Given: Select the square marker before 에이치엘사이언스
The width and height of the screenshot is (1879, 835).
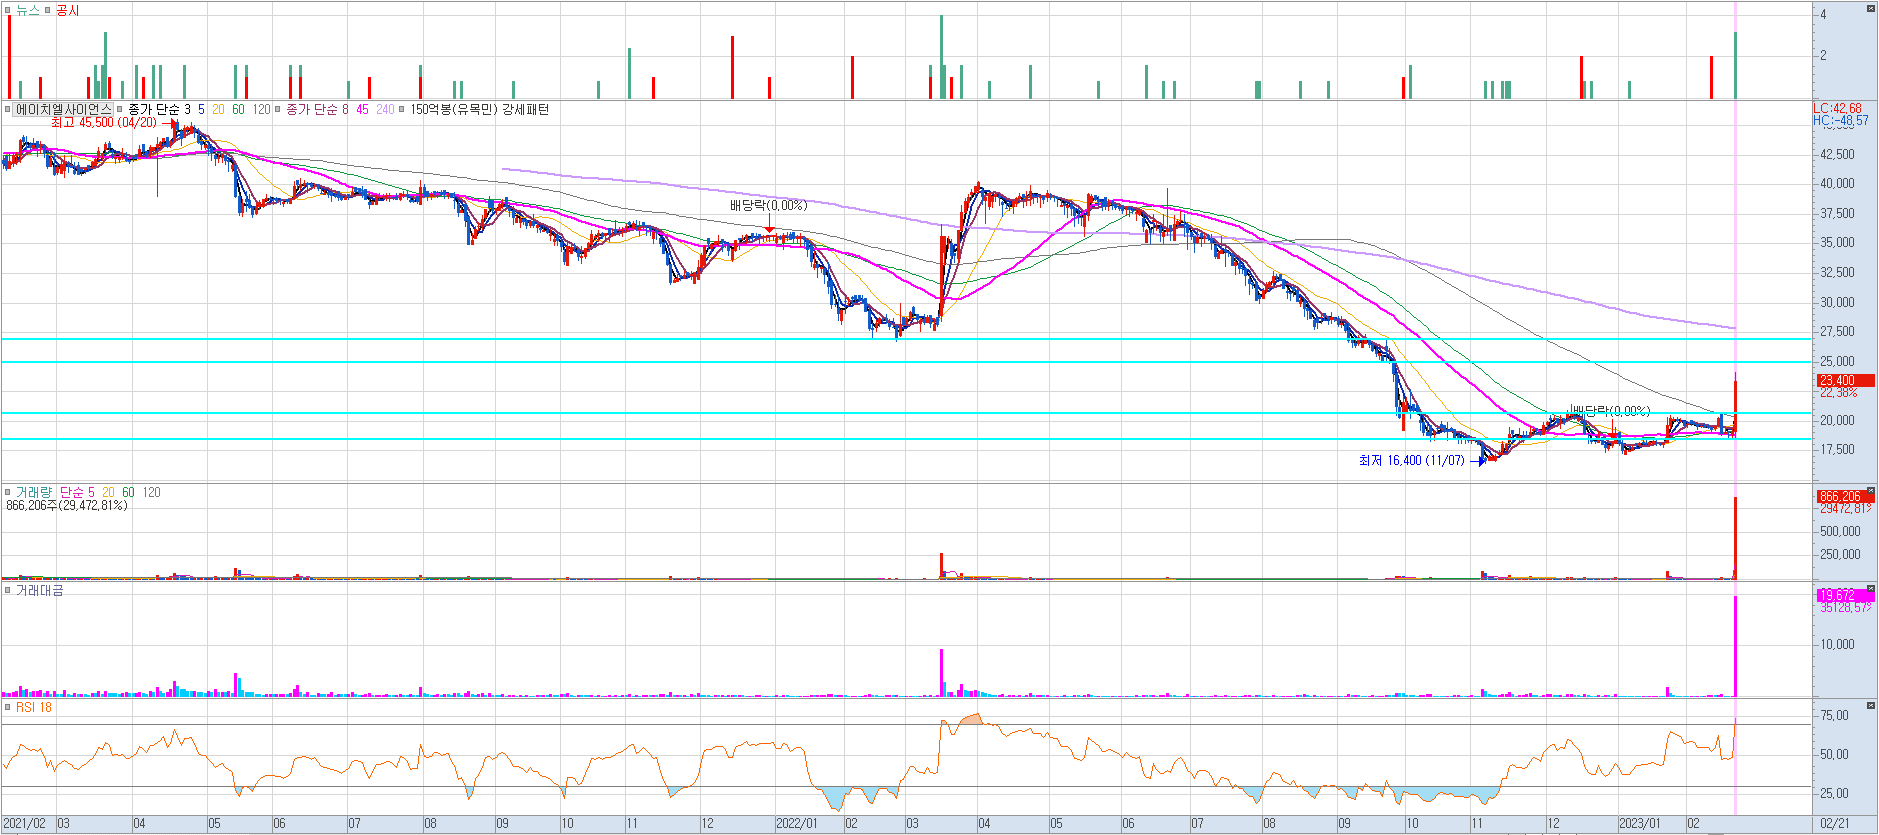Looking at the screenshot, I should coord(8,109).
